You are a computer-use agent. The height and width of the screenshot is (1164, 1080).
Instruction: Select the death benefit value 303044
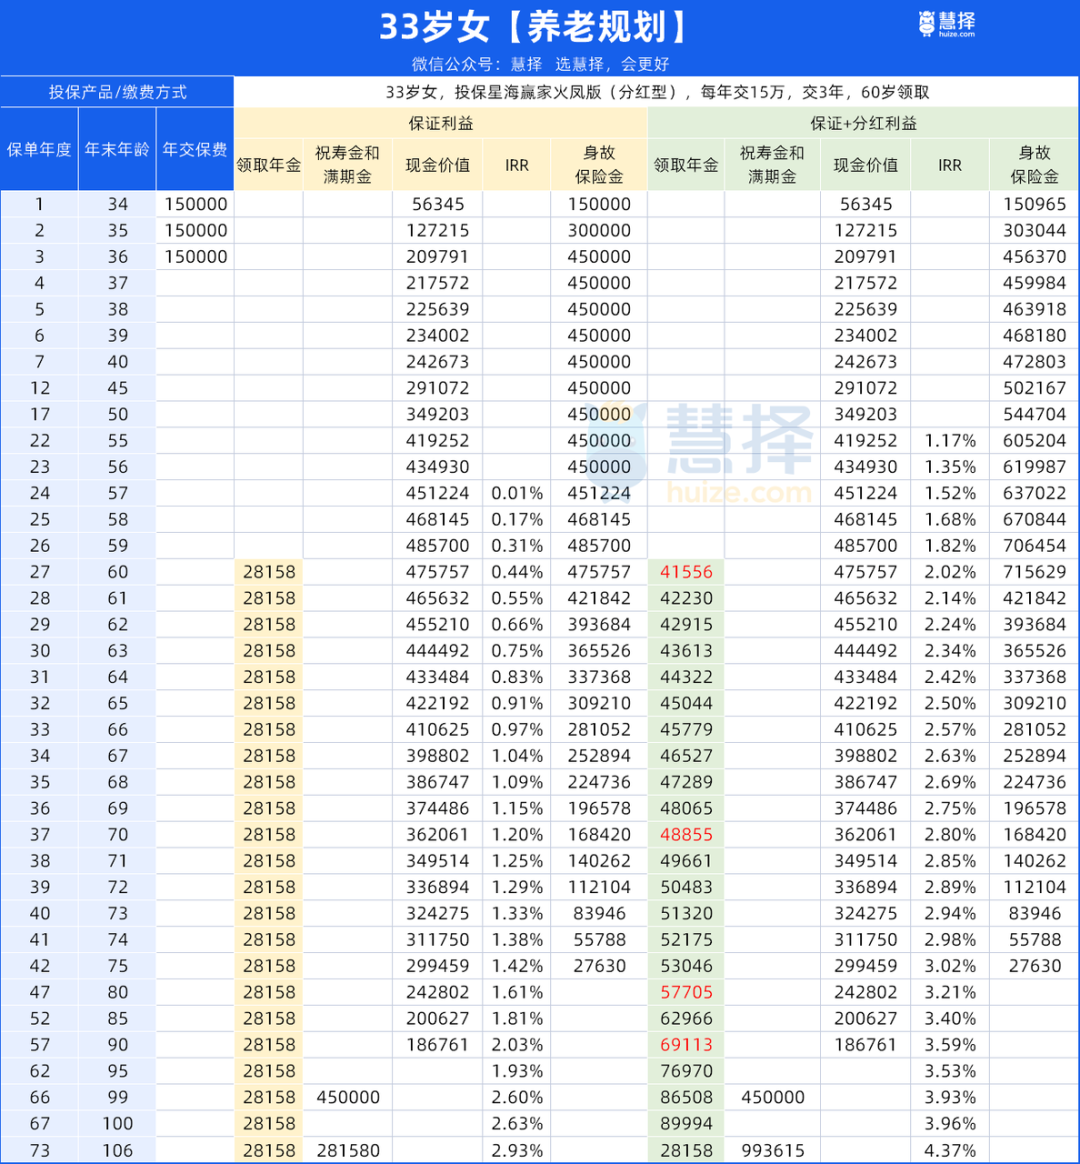coord(1034,230)
